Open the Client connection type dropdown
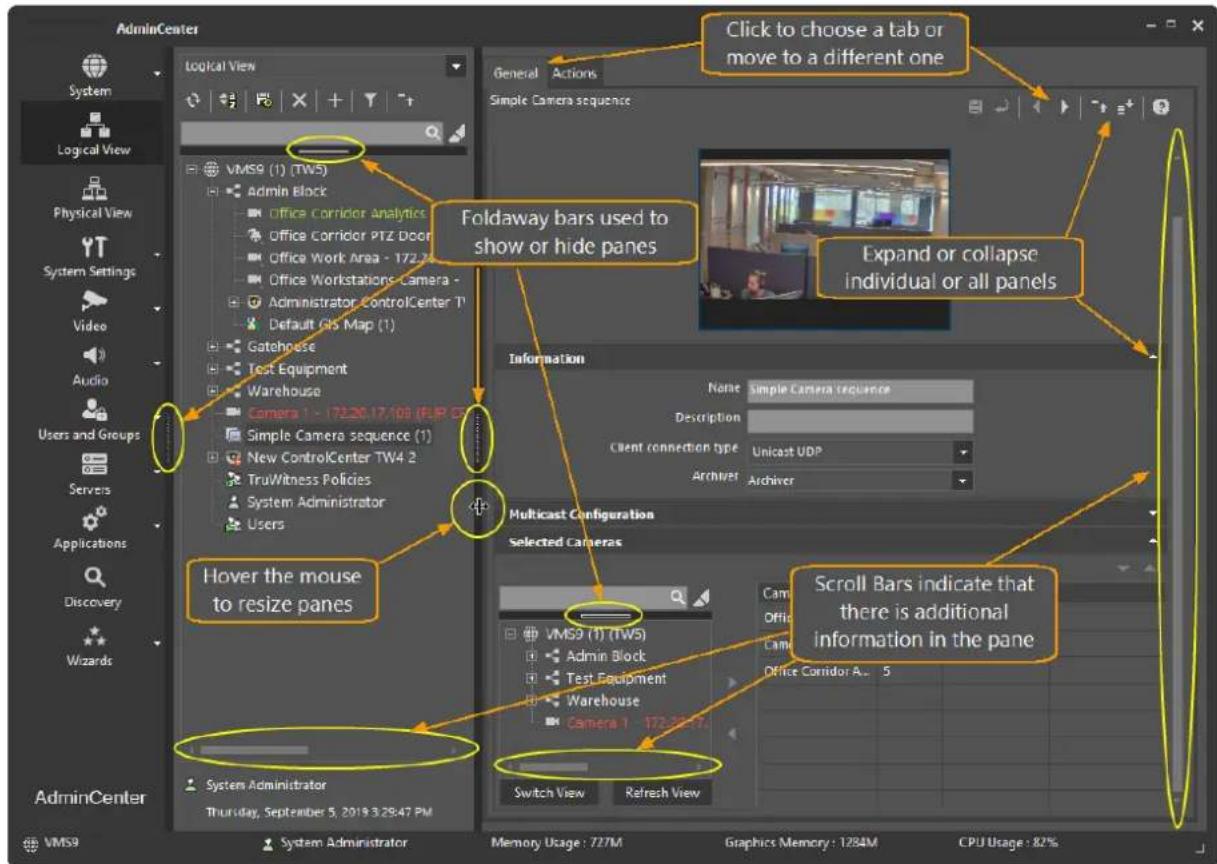The width and height of the screenshot is (1217, 864). click(965, 451)
